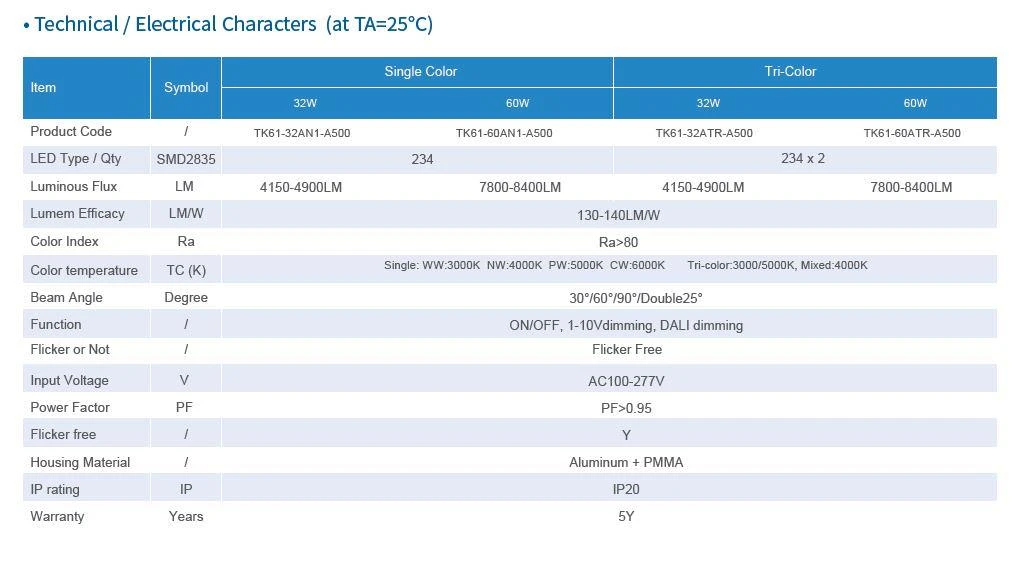Viewport: 1021px width, 568px height.
Task: Select the Item header cell
Action: (87, 88)
